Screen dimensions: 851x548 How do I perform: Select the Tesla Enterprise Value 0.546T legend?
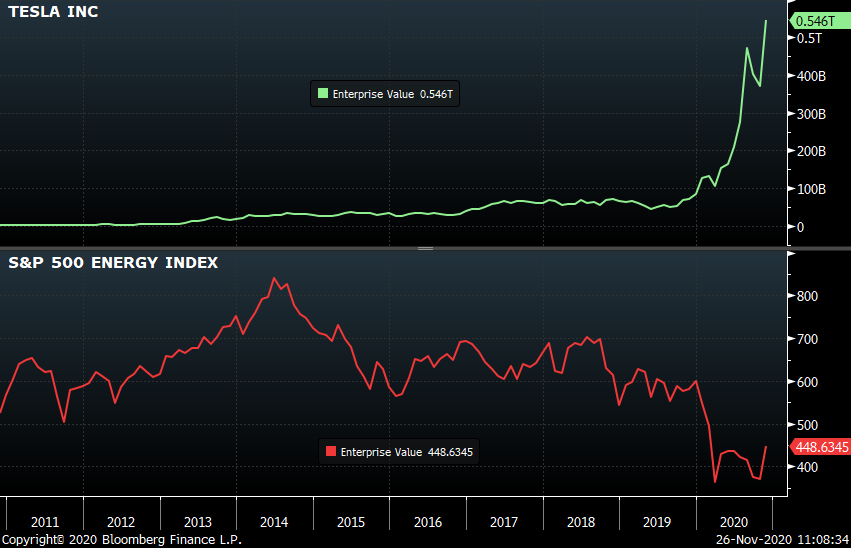click(x=388, y=94)
